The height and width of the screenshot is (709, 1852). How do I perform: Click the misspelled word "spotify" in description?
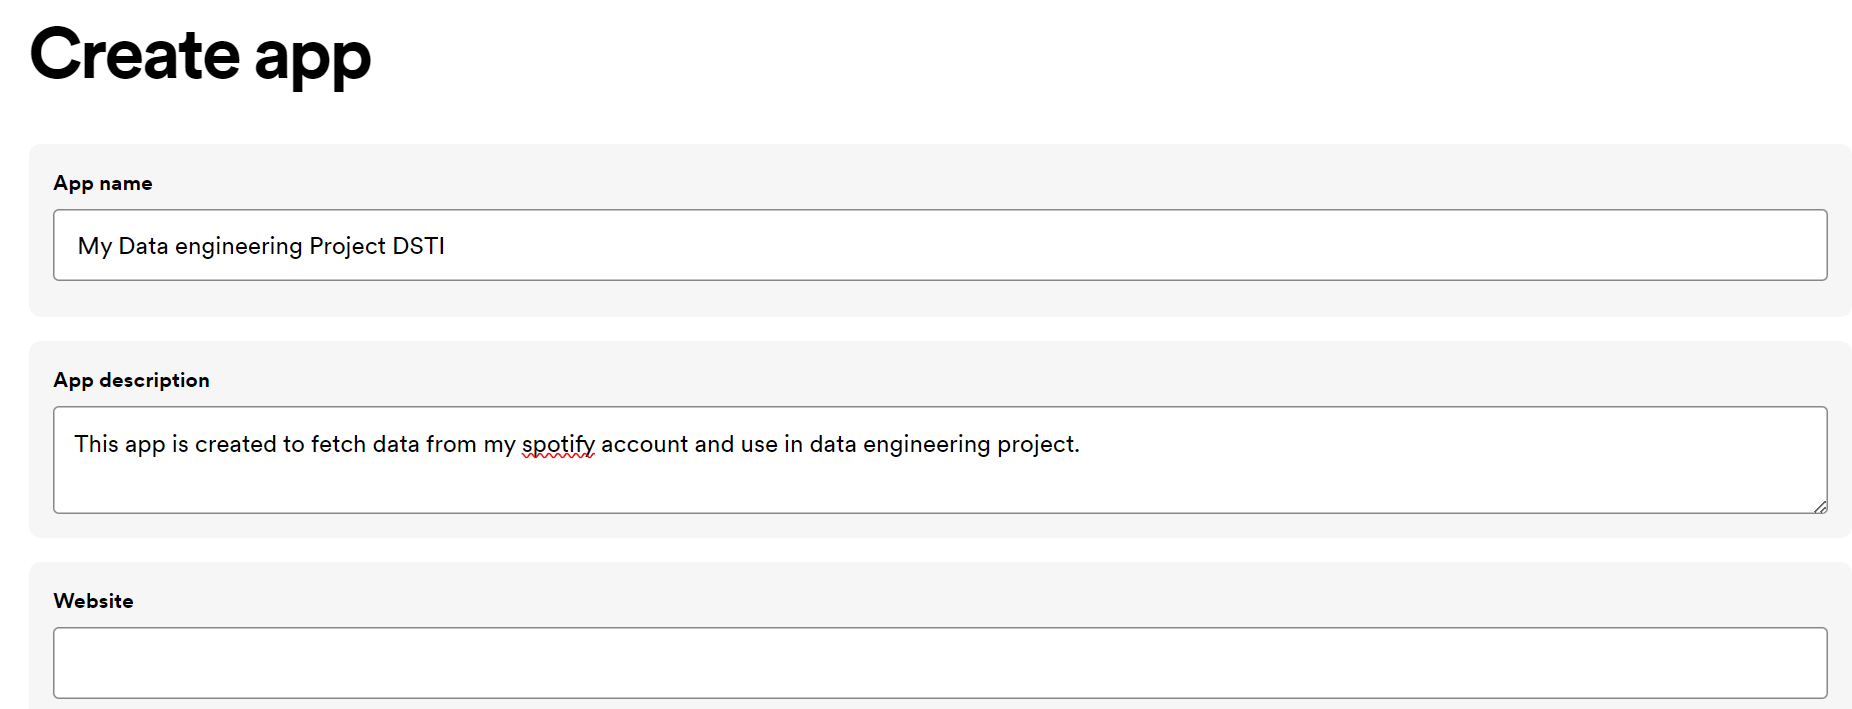[x=558, y=444]
